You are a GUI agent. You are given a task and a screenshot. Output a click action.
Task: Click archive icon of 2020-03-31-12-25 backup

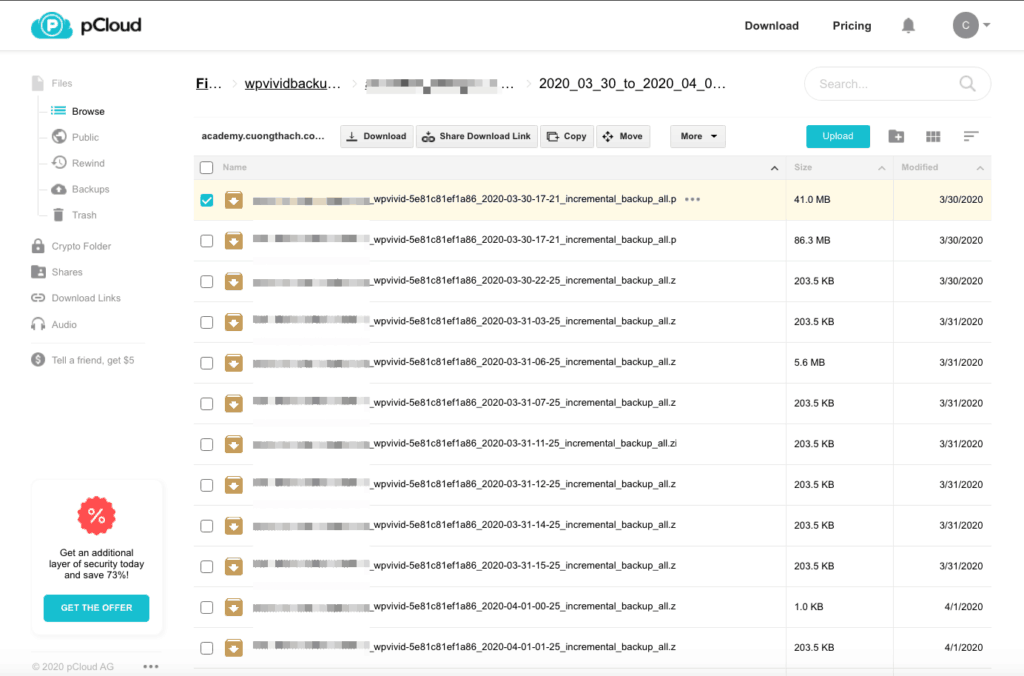(x=234, y=485)
